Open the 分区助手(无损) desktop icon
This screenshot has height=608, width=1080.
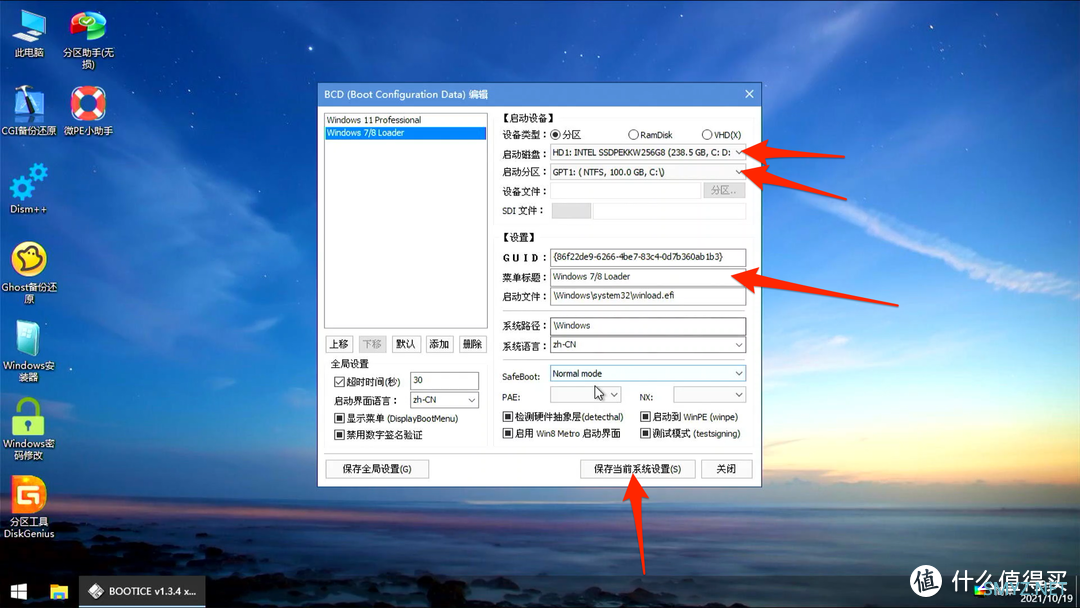(x=88, y=39)
